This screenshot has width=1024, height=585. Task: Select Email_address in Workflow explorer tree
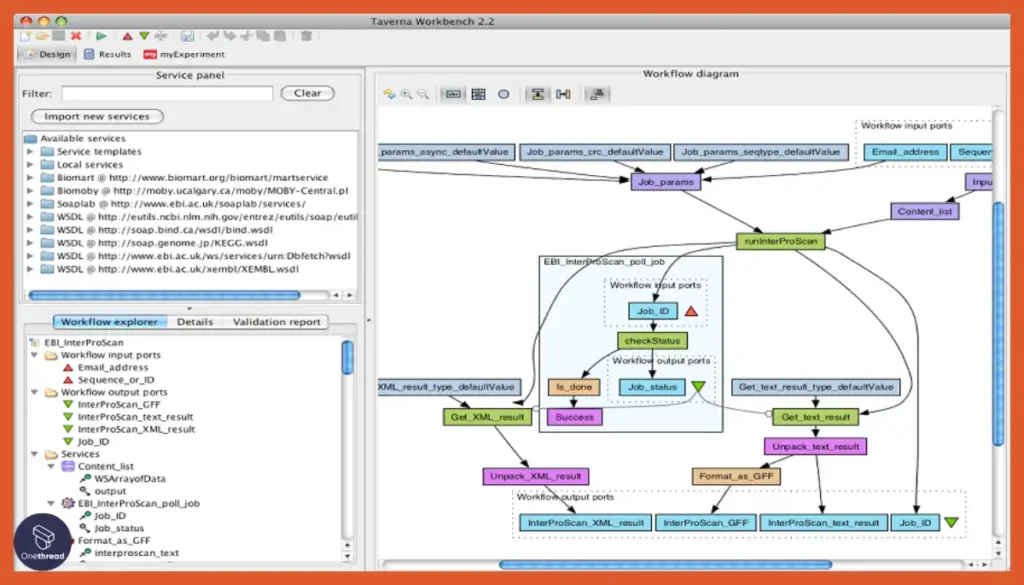pos(113,368)
